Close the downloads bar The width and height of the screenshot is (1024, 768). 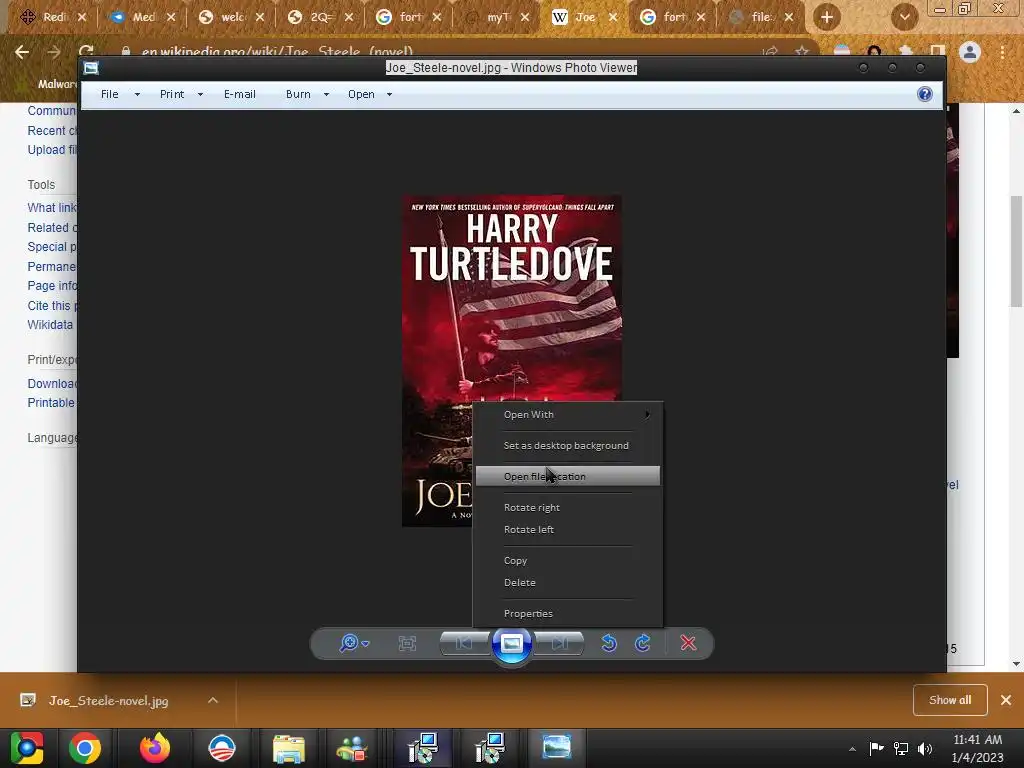[1006, 700]
